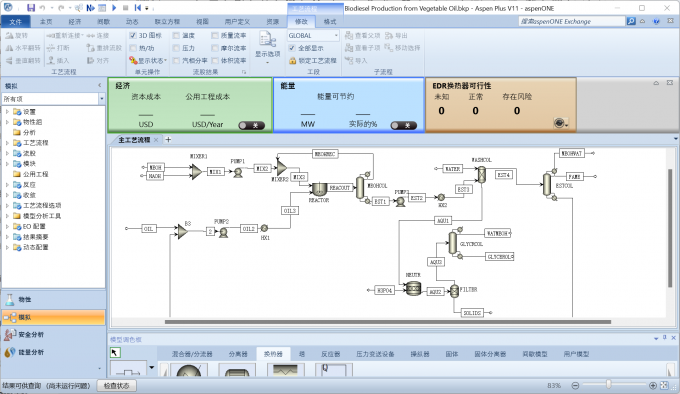
Task: Stop the simulation run with the square icon
Action: point(125,8)
